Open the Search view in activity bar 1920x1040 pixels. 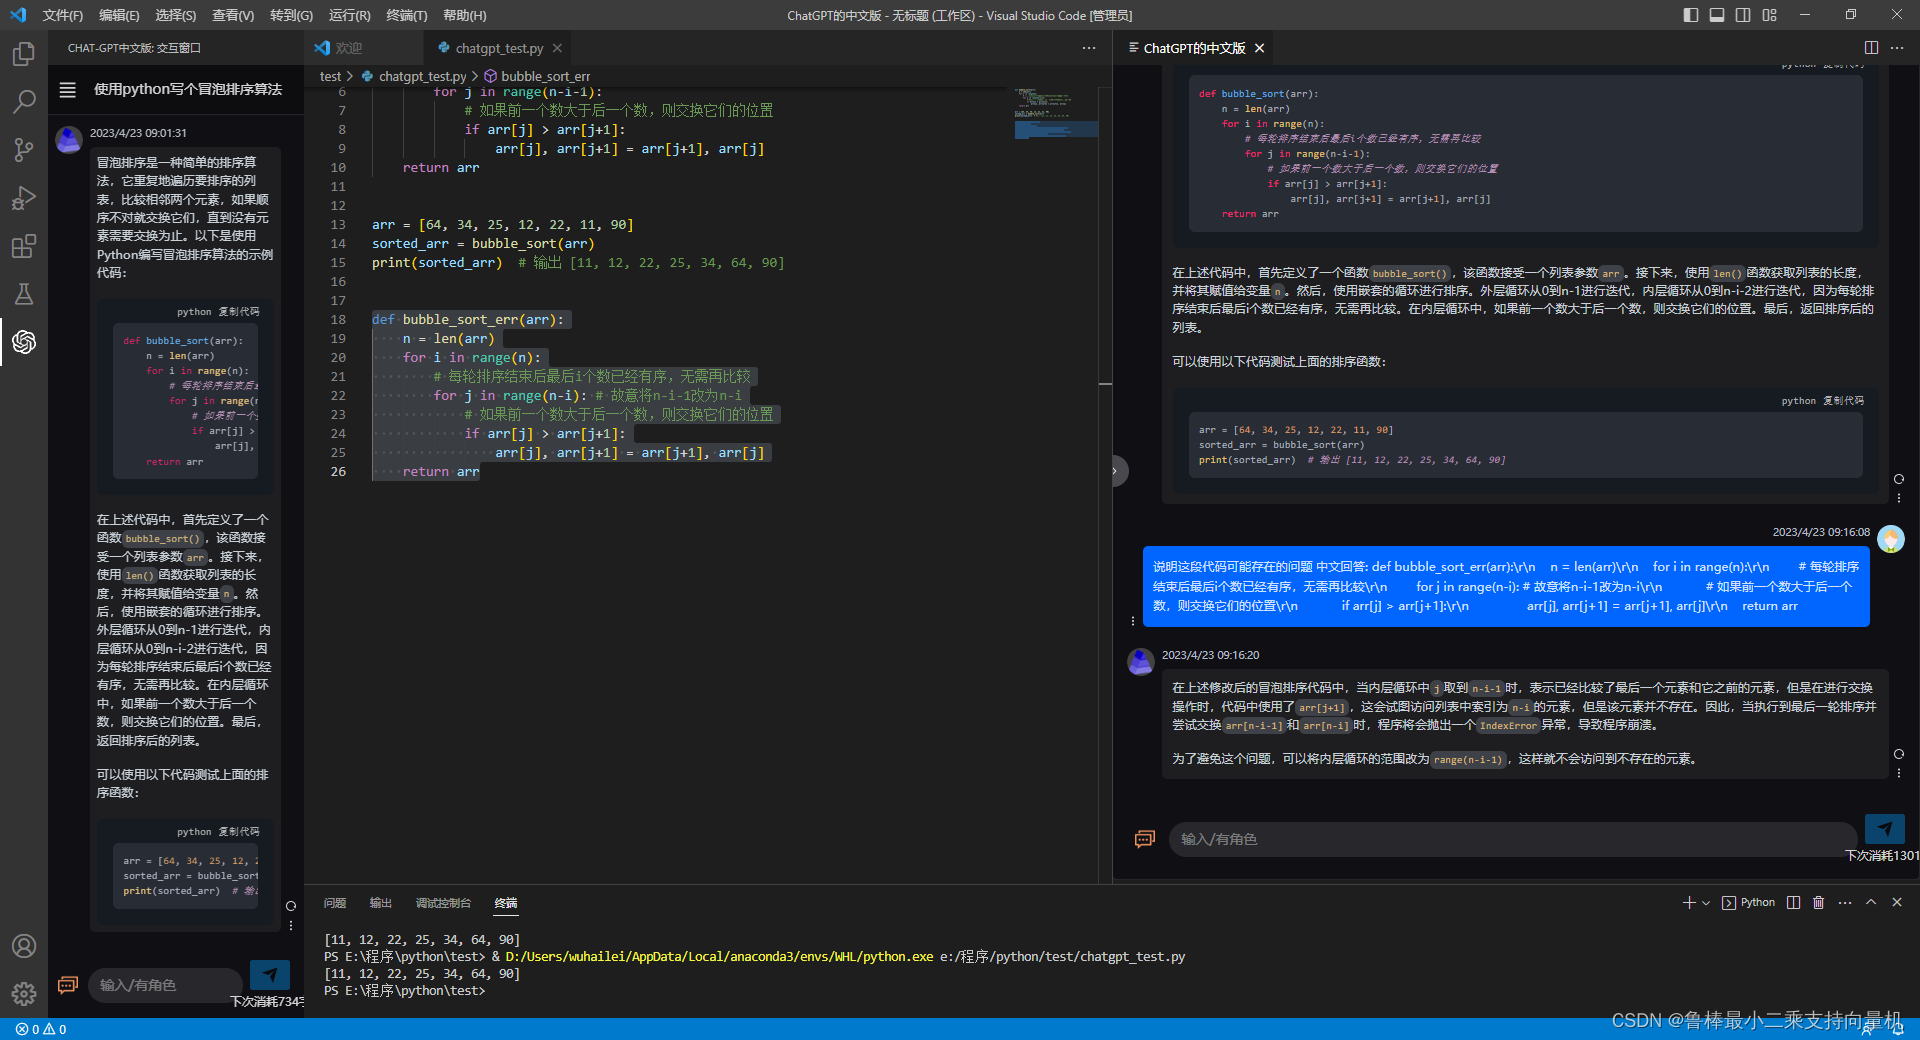tap(24, 101)
